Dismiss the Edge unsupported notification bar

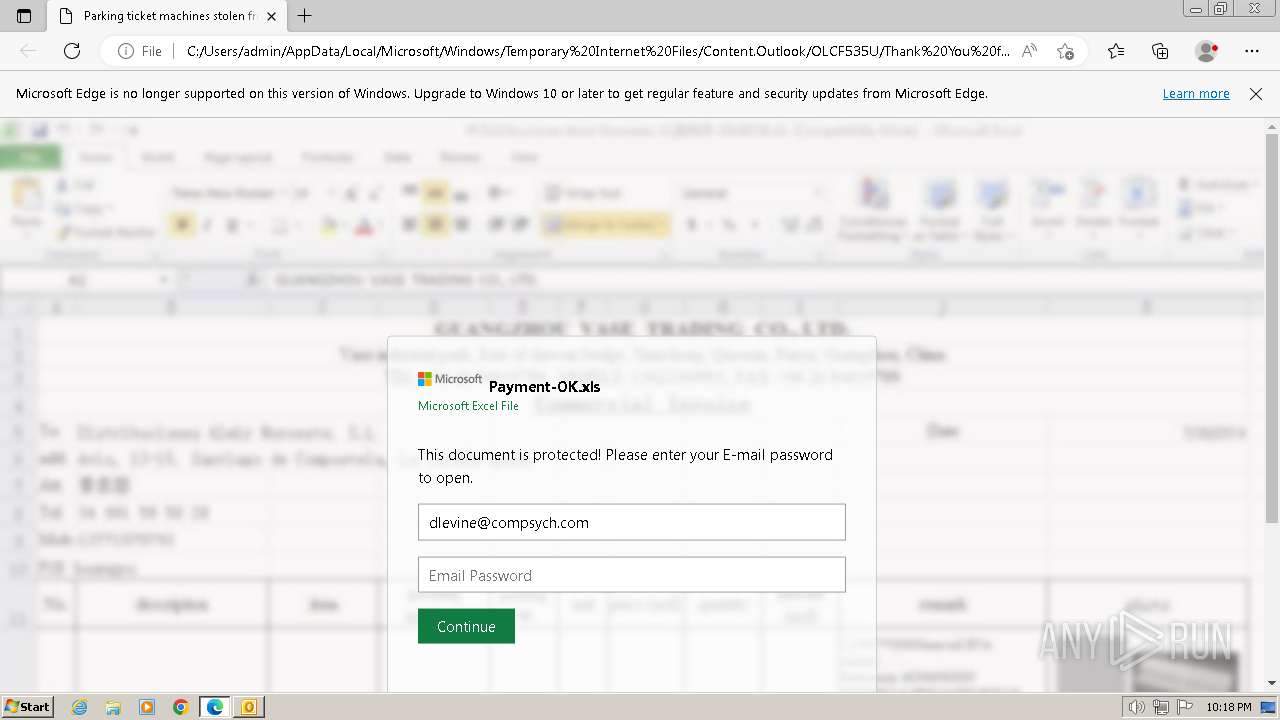(x=1256, y=93)
